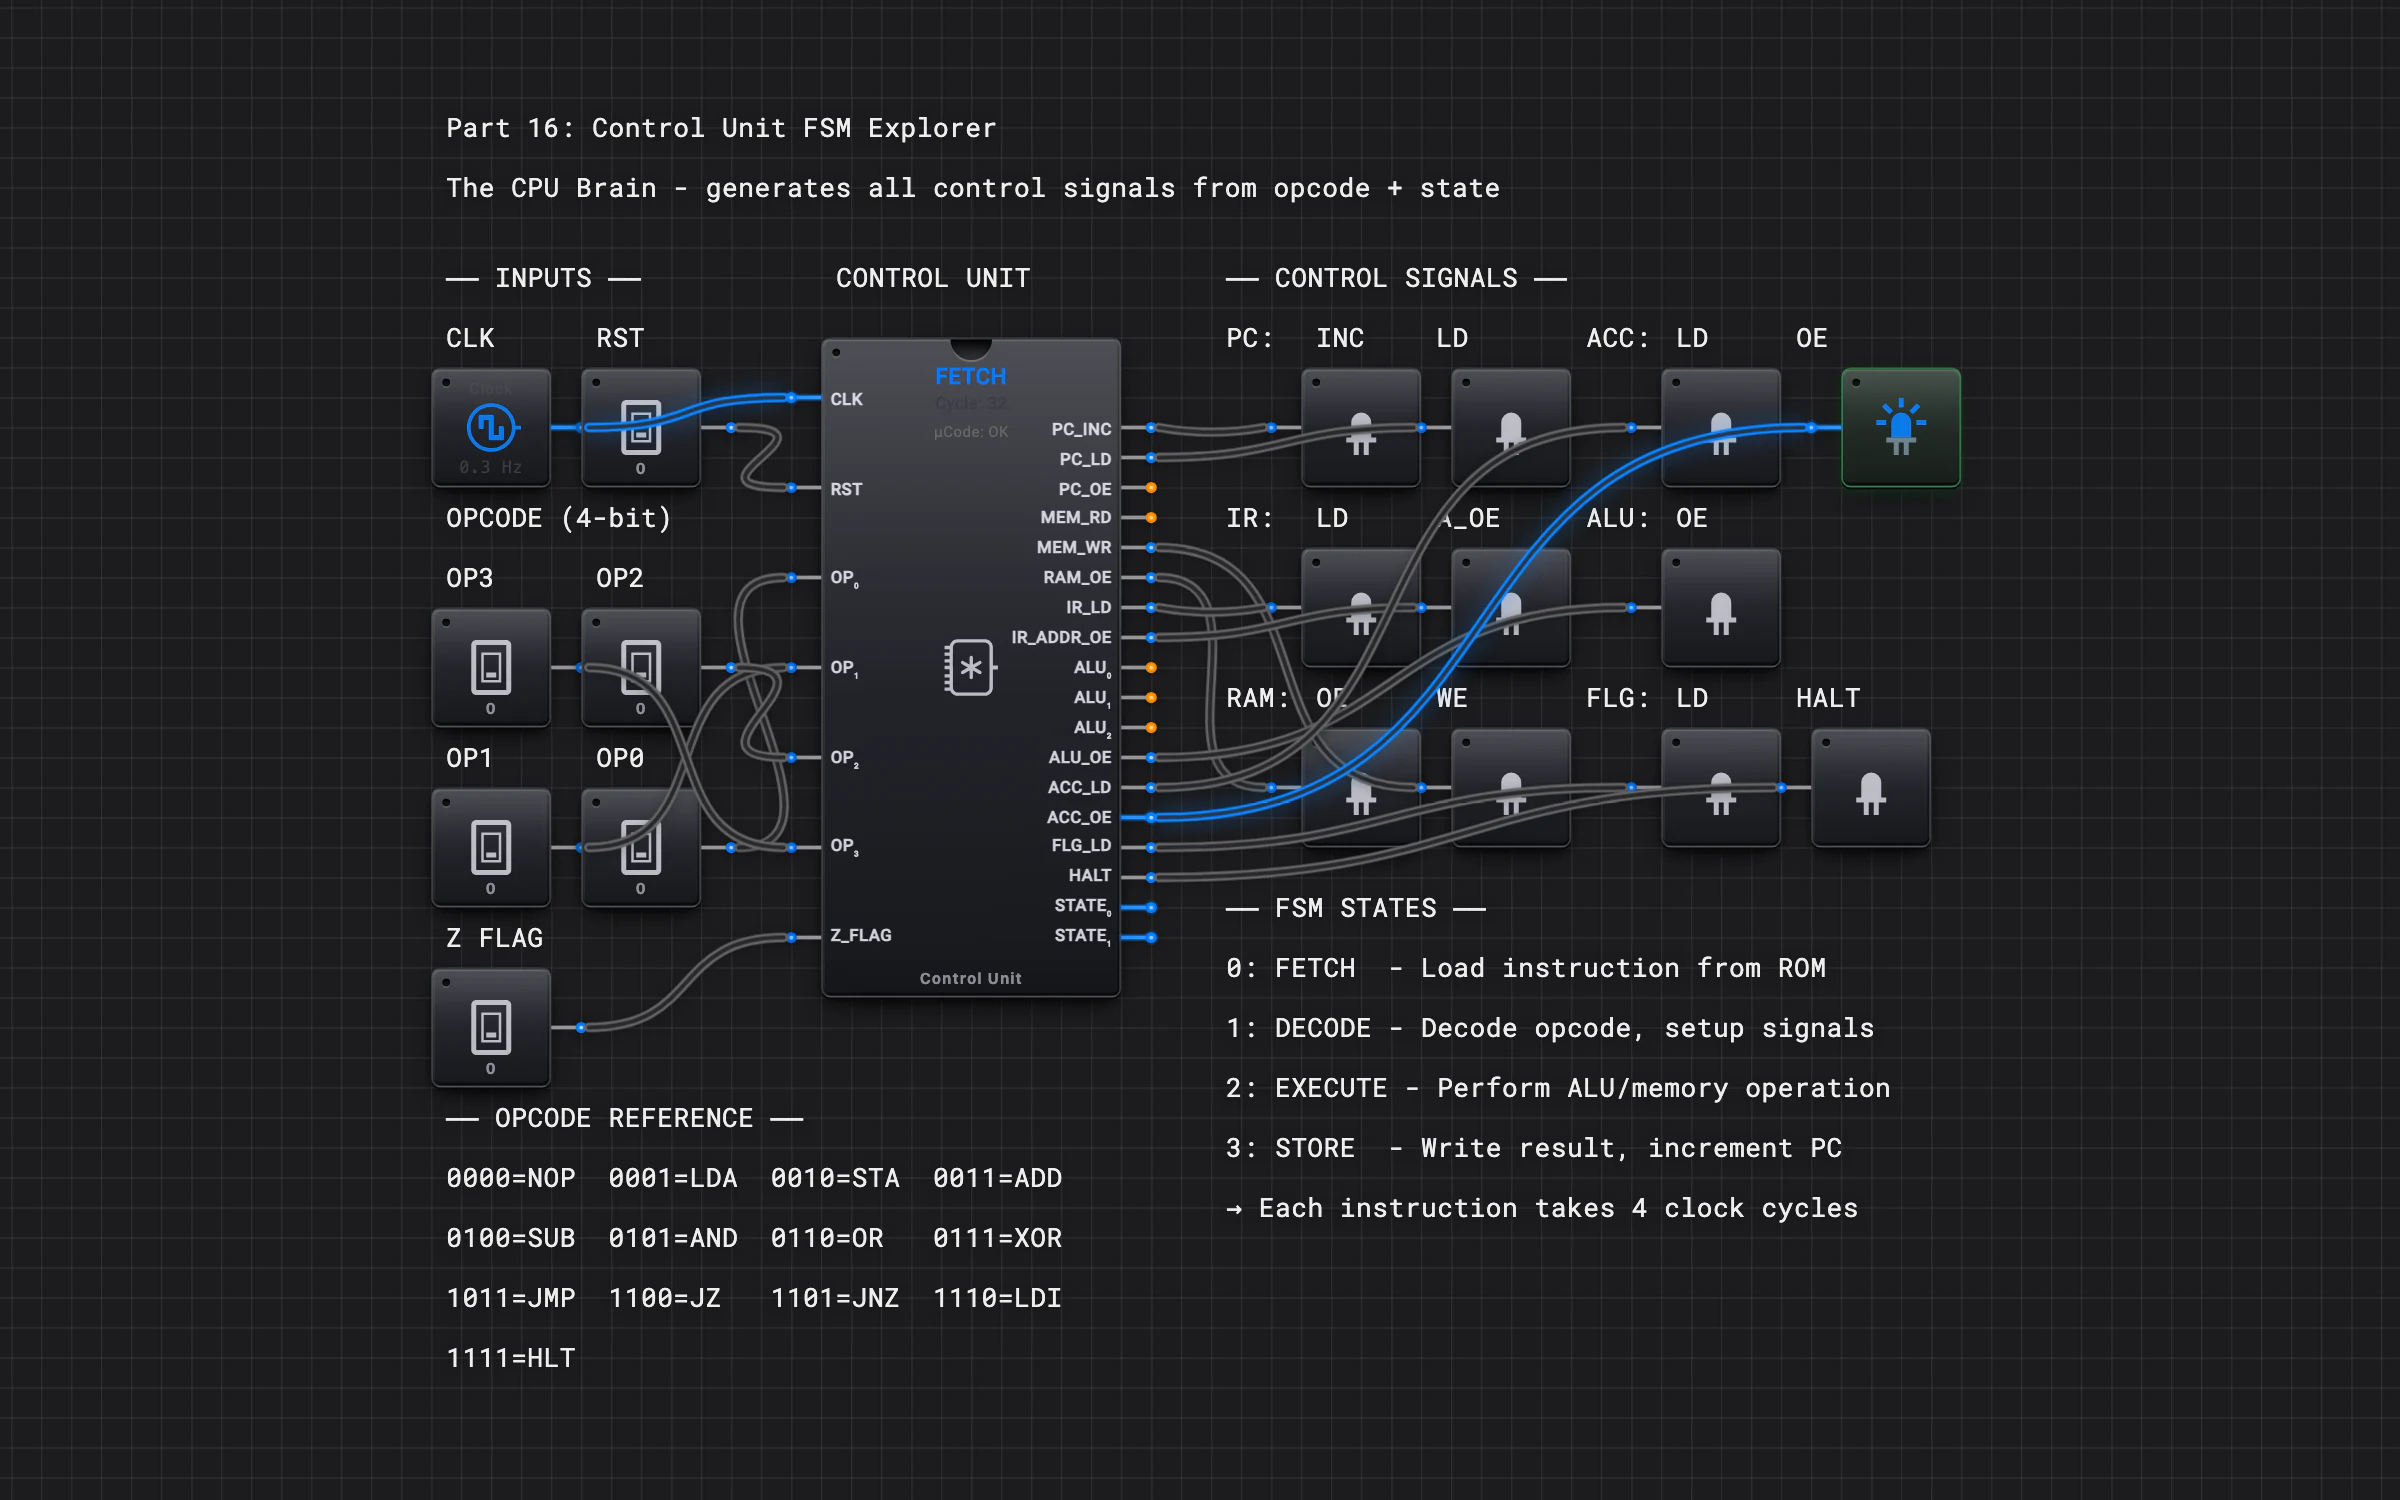
Task: Select the '0011=ADD' opcode reference text
Action: pyautogui.click(x=997, y=1178)
